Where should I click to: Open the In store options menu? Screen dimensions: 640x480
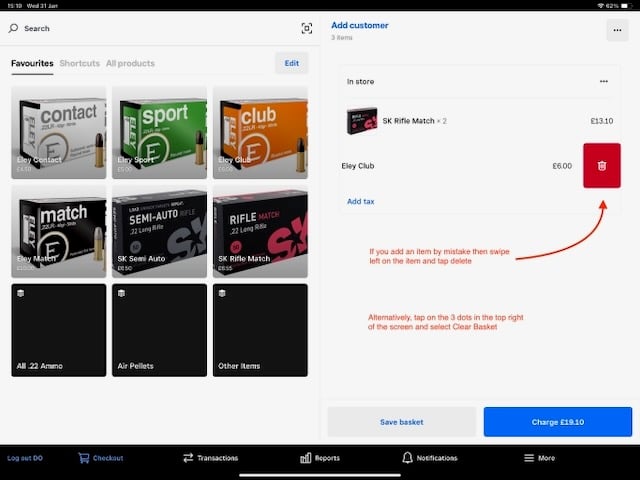click(x=603, y=82)
